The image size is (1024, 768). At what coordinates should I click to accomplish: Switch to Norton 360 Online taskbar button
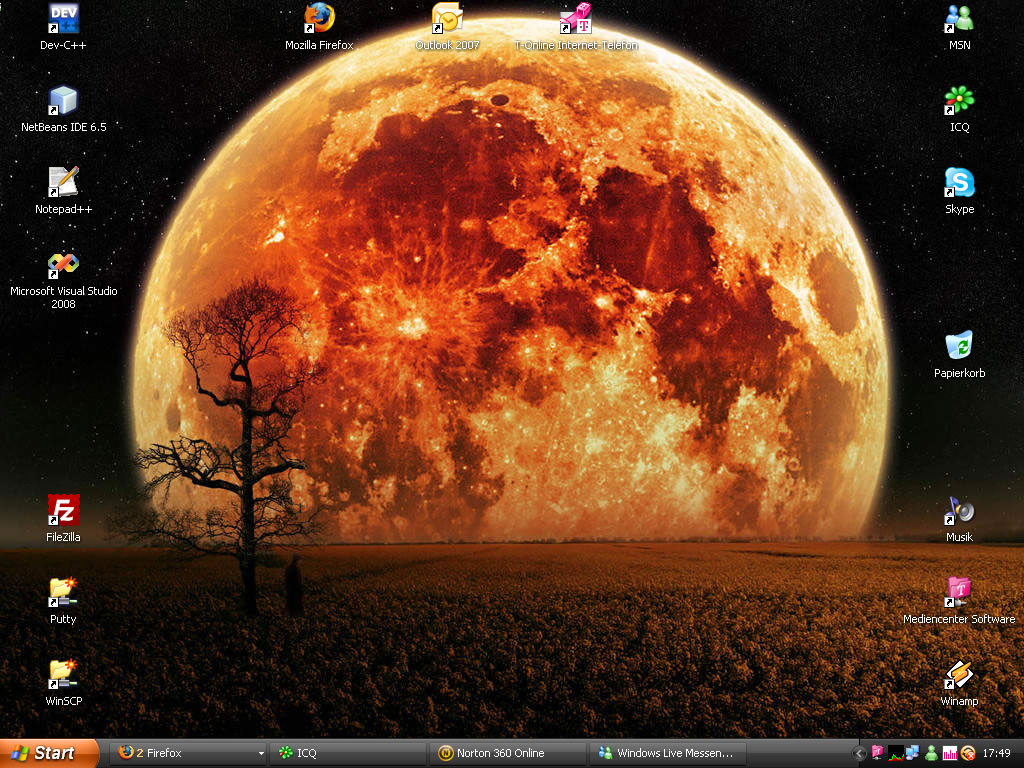508,753
